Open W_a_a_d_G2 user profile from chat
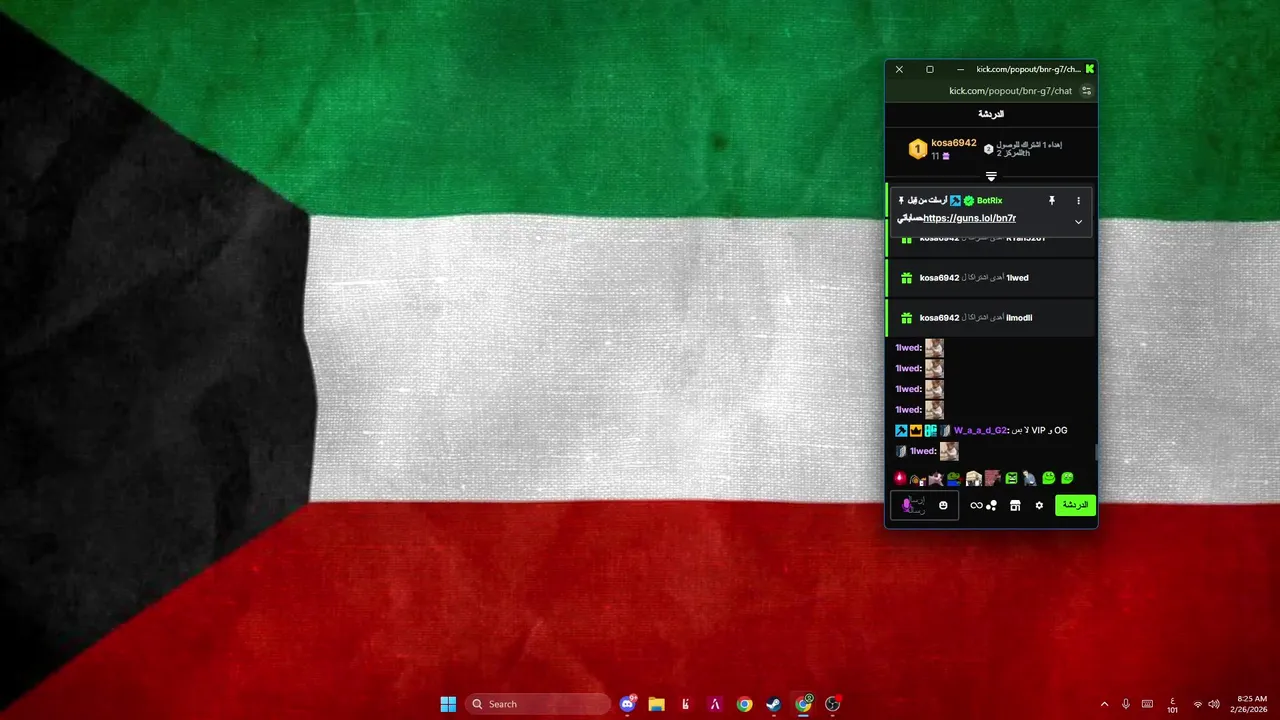The image size is (1280, 720). [980, 431]
